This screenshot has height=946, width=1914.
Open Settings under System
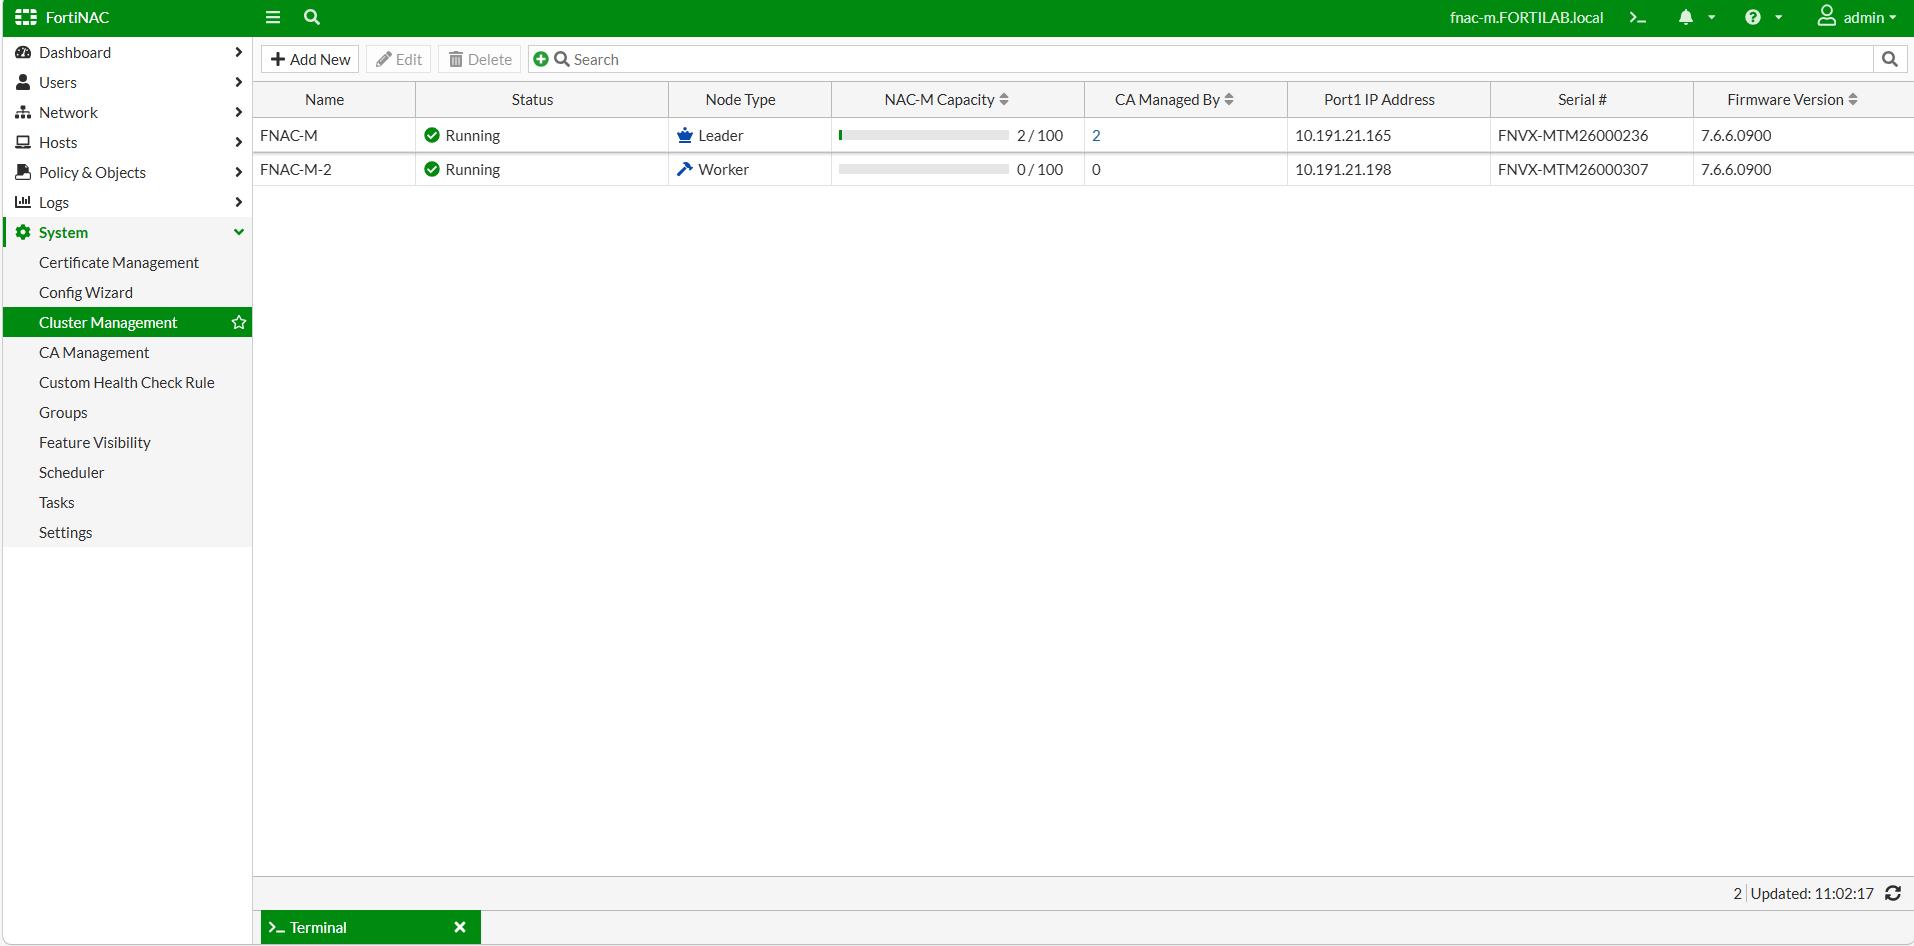(x=65, y=532)
